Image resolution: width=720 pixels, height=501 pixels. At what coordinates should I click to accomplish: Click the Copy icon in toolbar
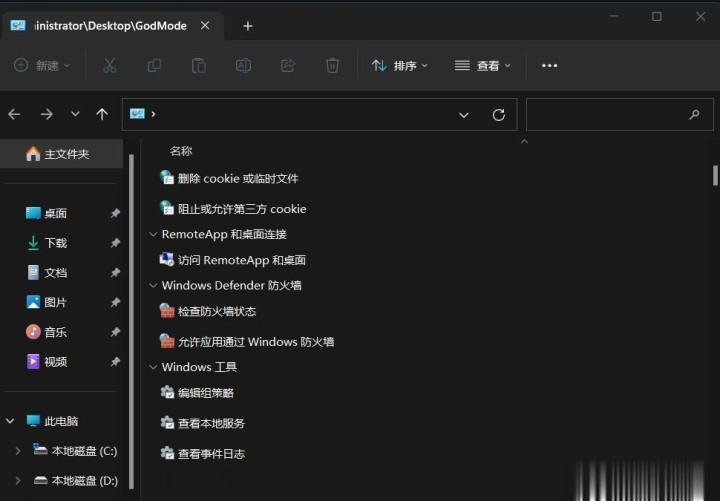tap(154, 65)
